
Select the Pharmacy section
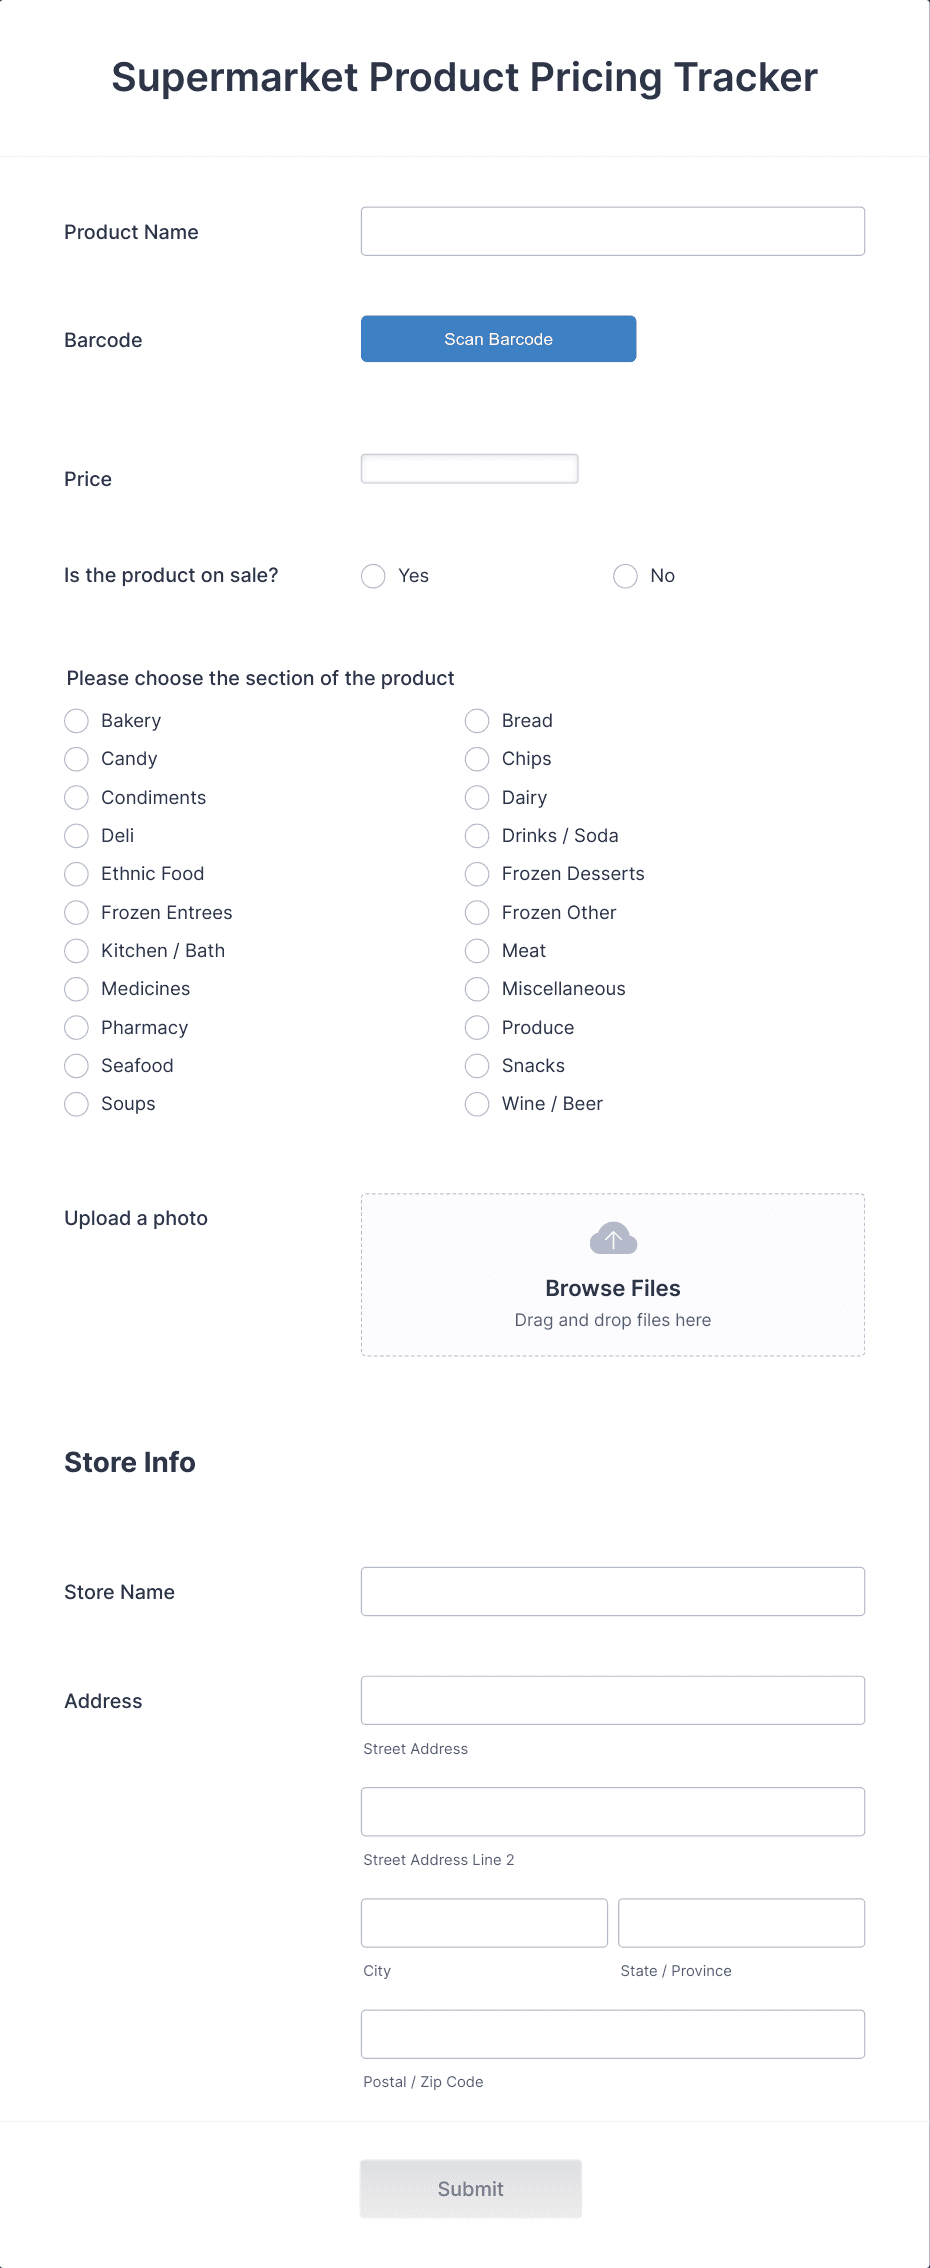76,1027
